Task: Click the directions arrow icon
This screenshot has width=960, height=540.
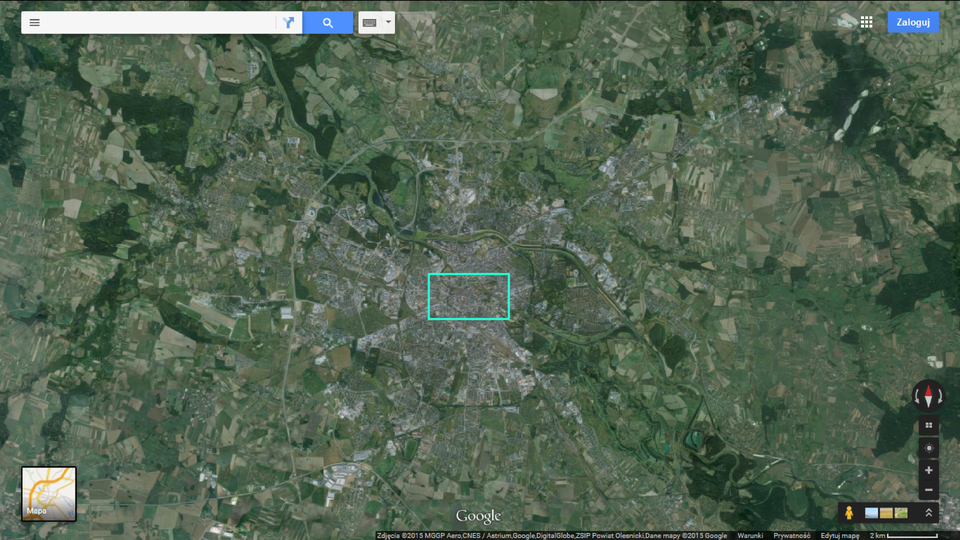Action: pyautogui.click(x=289, y=22)
